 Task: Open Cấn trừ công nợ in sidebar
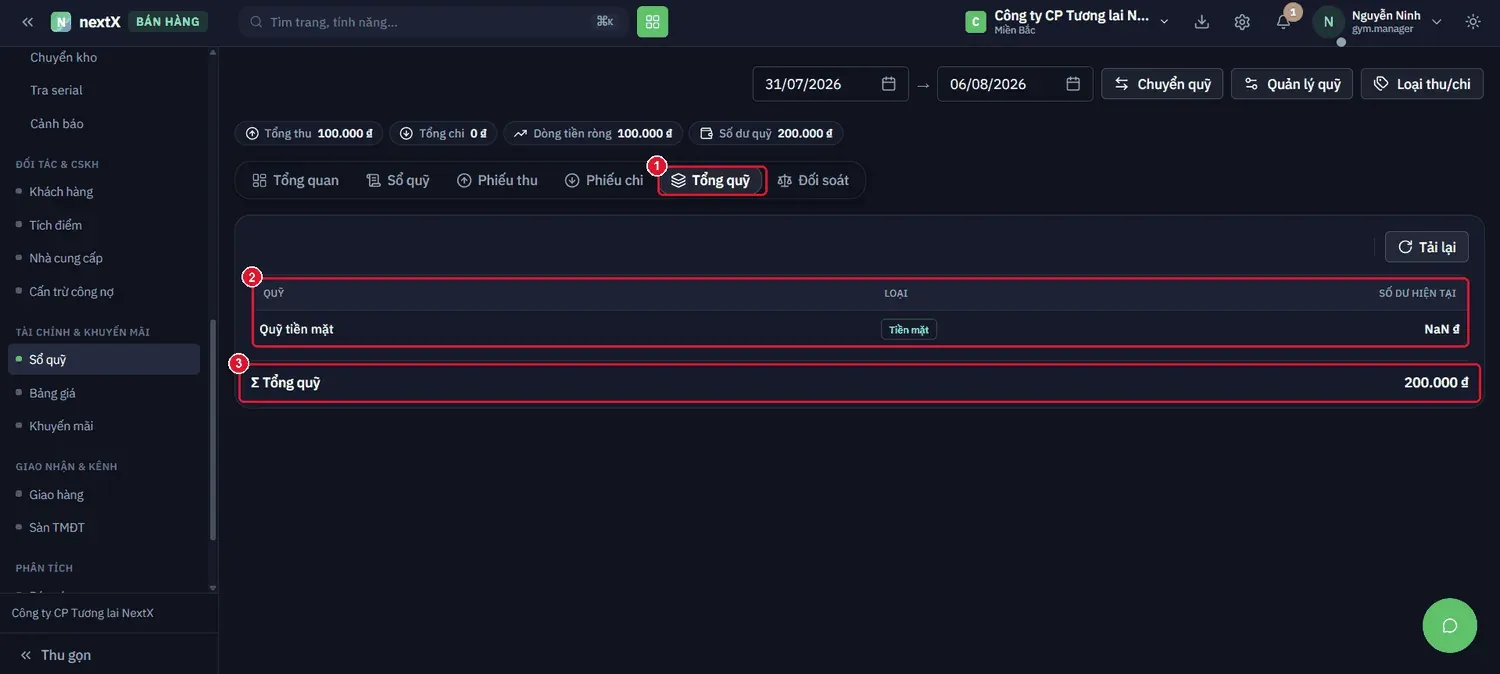click(x=72, y=291)
